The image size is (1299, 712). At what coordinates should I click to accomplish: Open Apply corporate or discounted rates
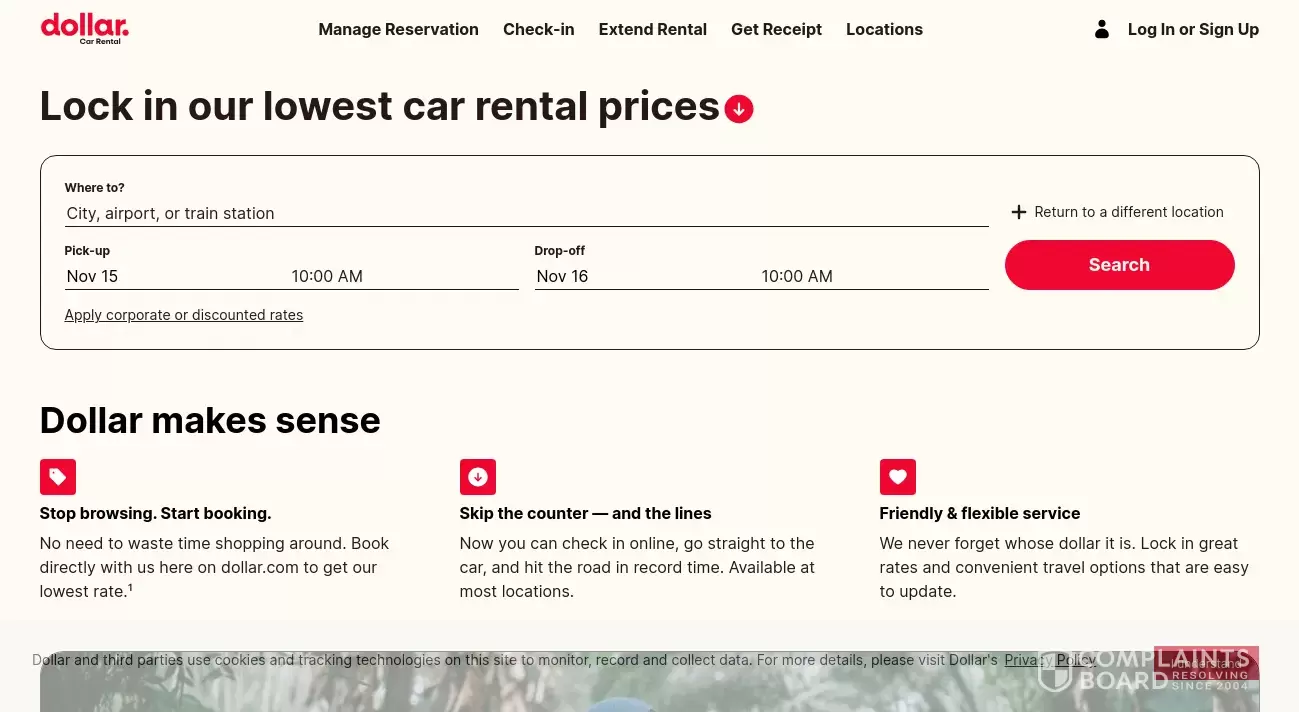(x=183, y=315)
